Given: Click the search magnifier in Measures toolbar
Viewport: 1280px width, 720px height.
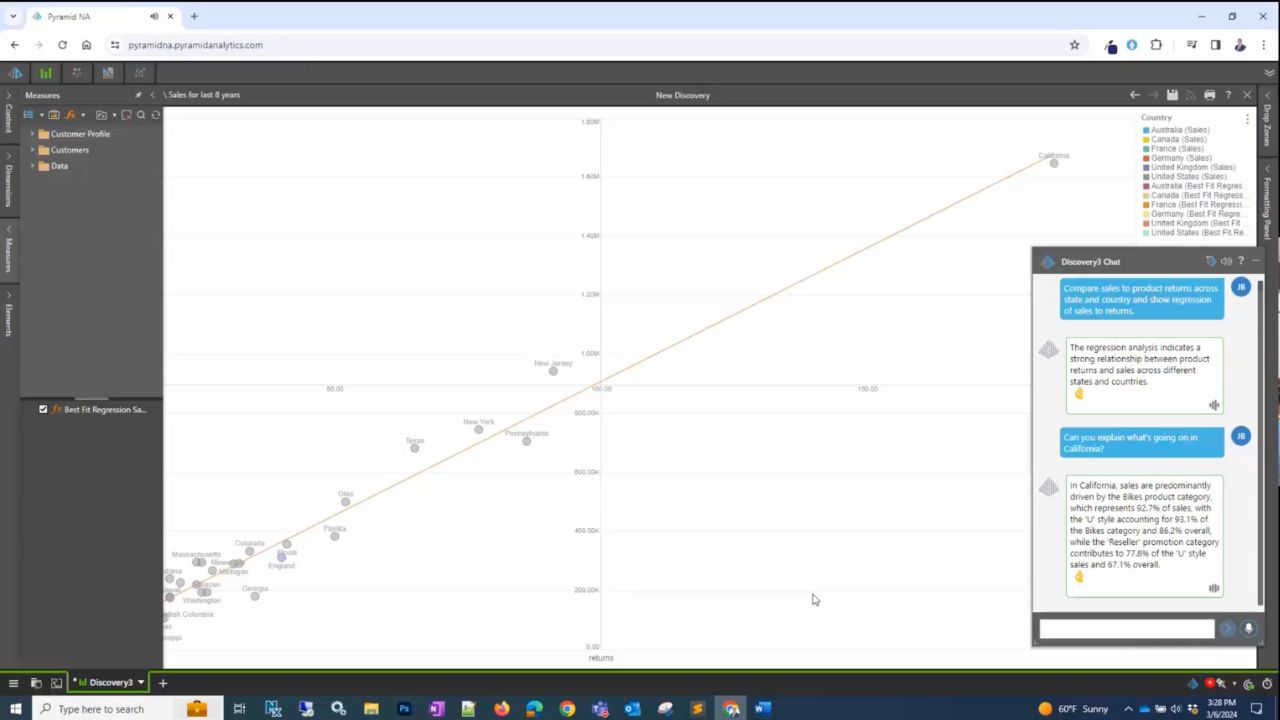Looking at the screenshot, I should (141, 115).
